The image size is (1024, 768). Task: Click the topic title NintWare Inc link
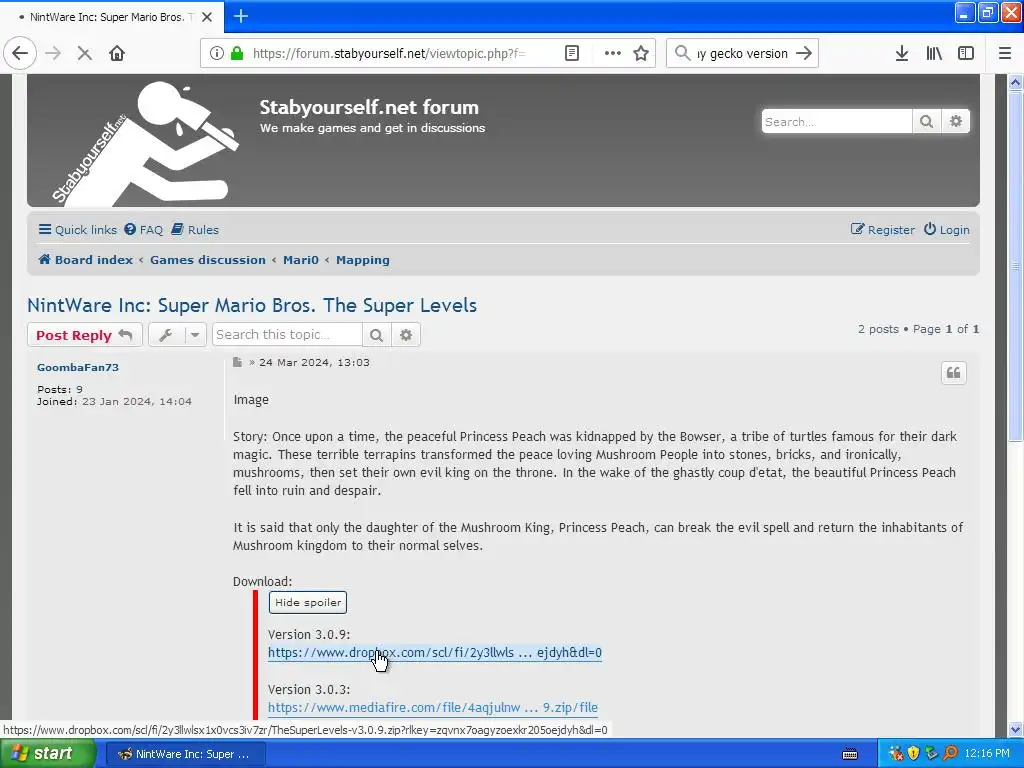coord(252,306)
